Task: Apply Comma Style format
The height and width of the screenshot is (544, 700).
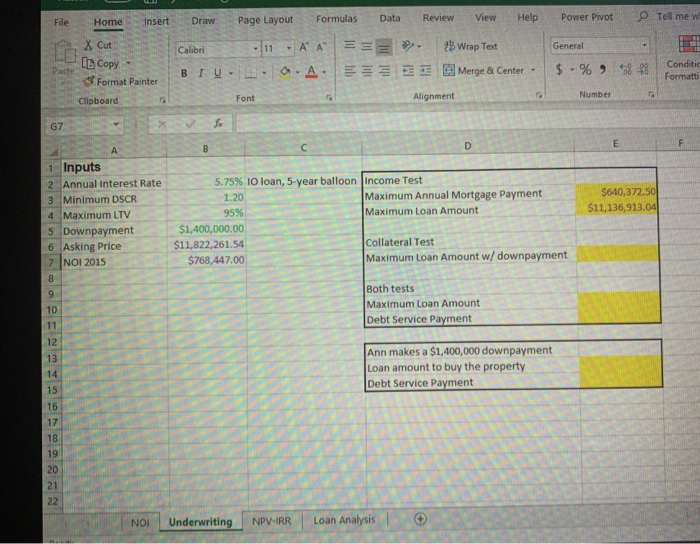Action: click(x=603, y=69)
